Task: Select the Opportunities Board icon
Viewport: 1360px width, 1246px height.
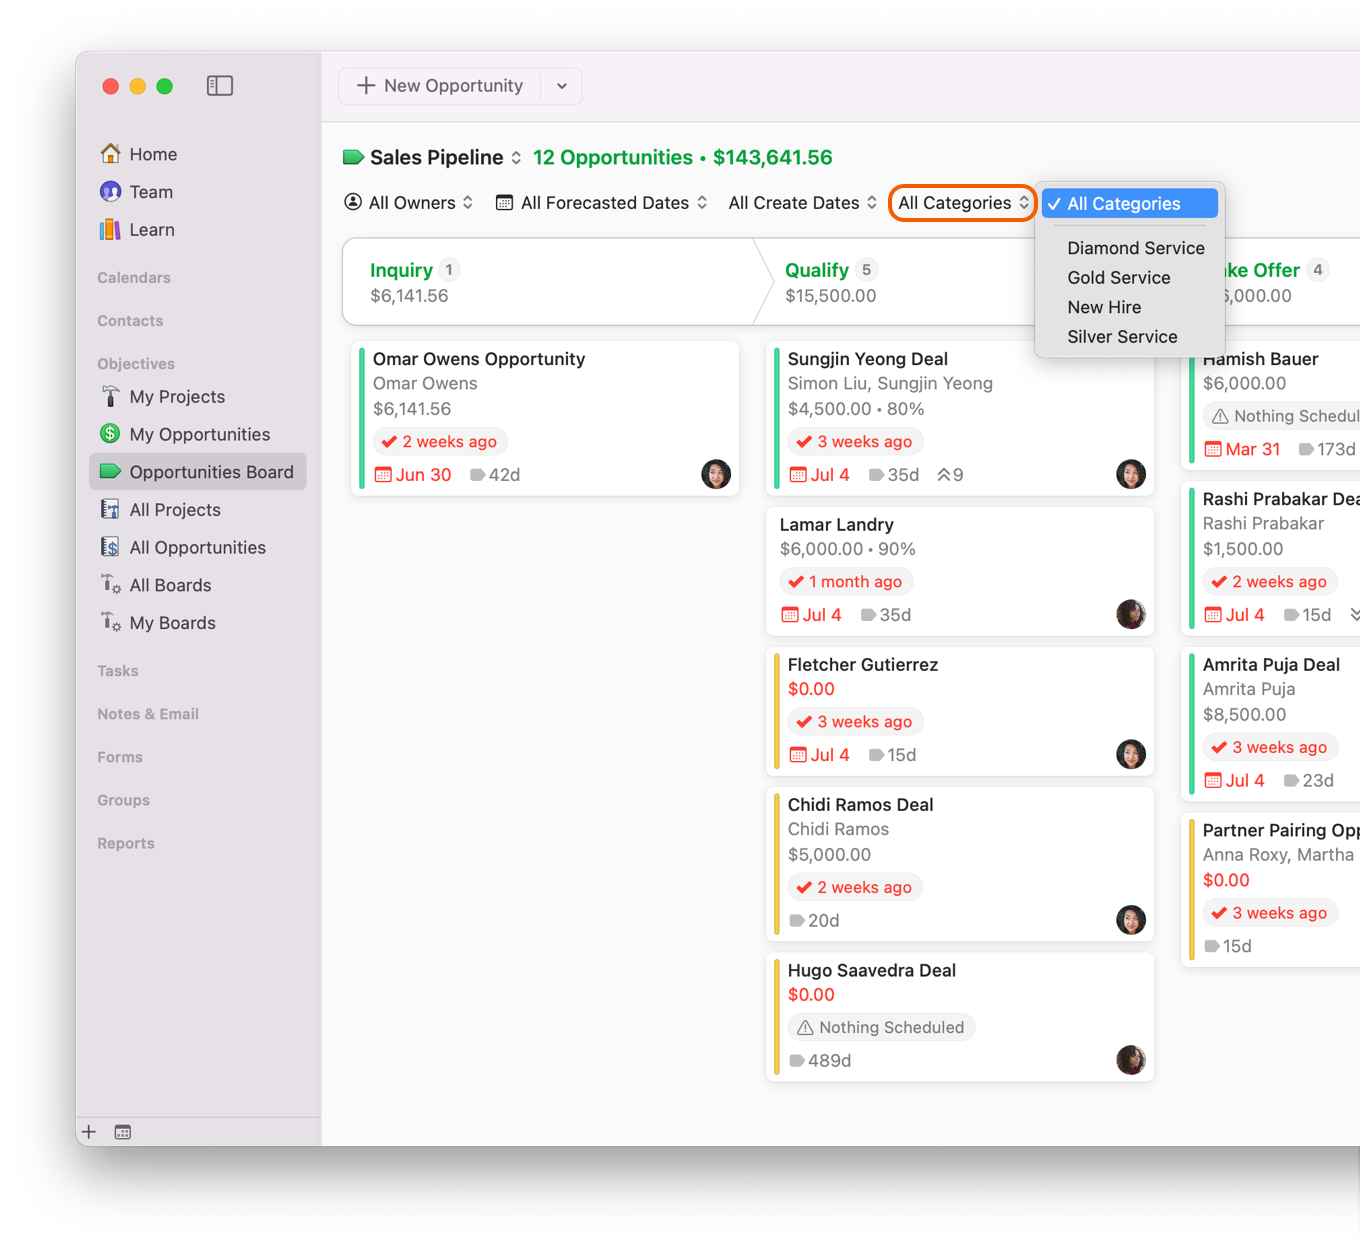Action: (110, 471)
